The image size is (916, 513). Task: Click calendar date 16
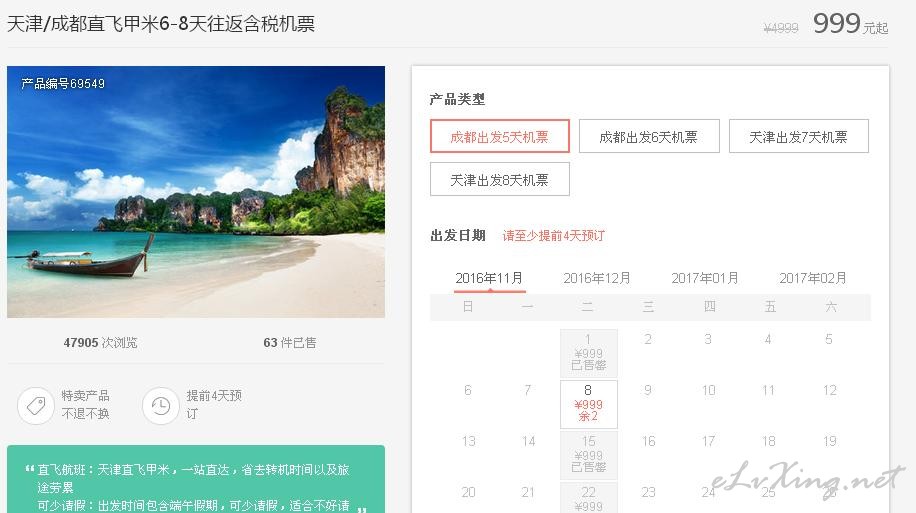tap(648, 441)
